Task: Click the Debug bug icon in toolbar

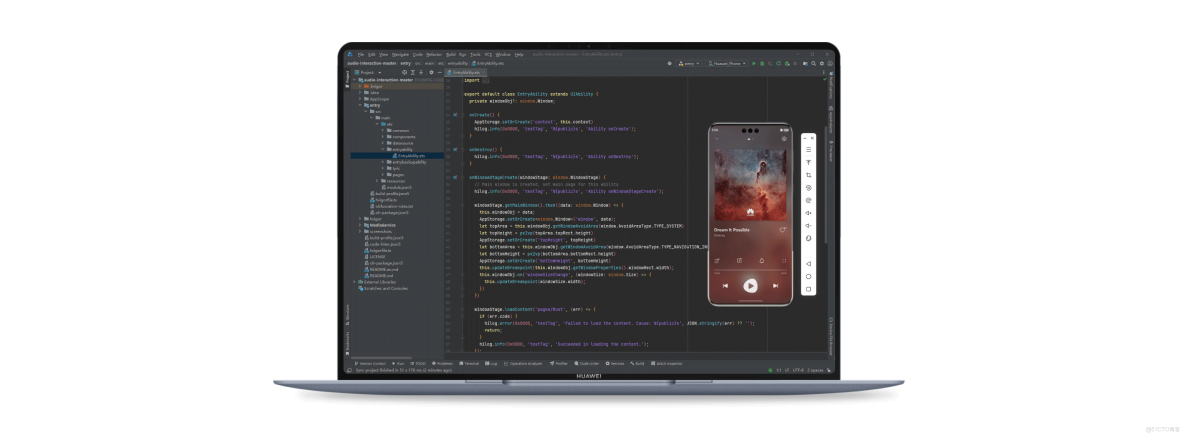Action: tap(762, 63)
